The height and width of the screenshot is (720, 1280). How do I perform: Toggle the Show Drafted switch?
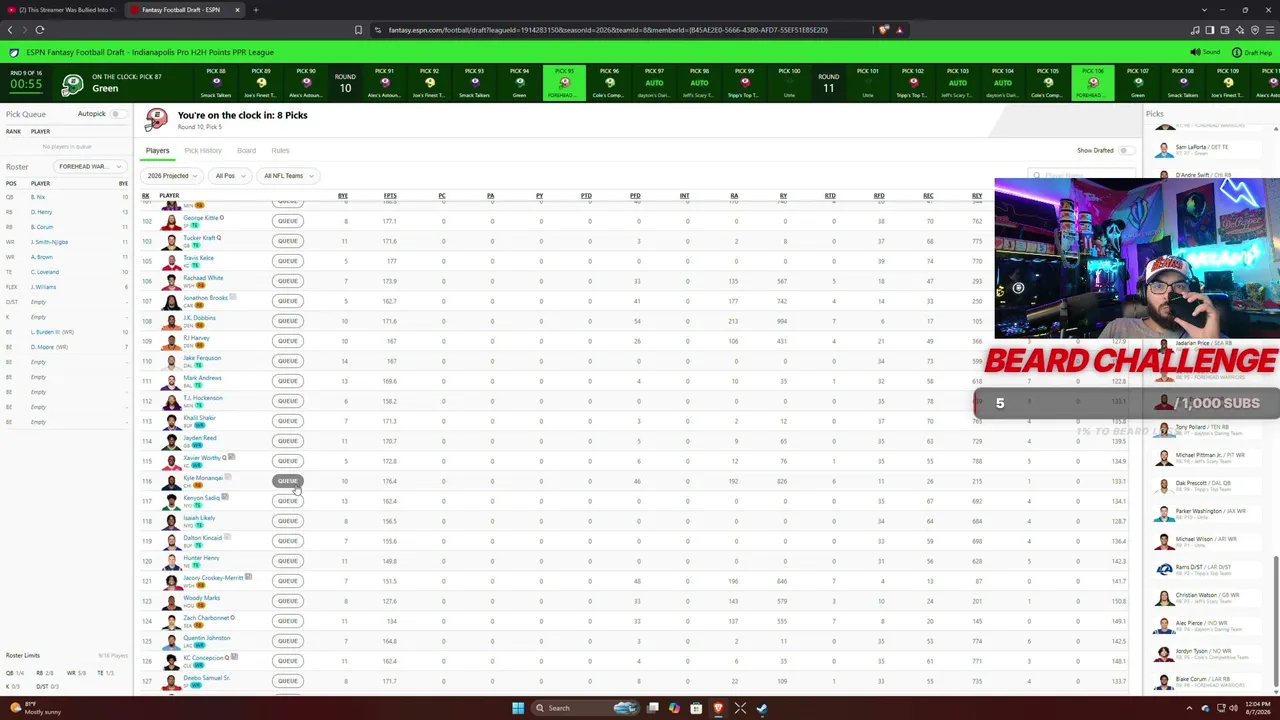(1125, 150)
